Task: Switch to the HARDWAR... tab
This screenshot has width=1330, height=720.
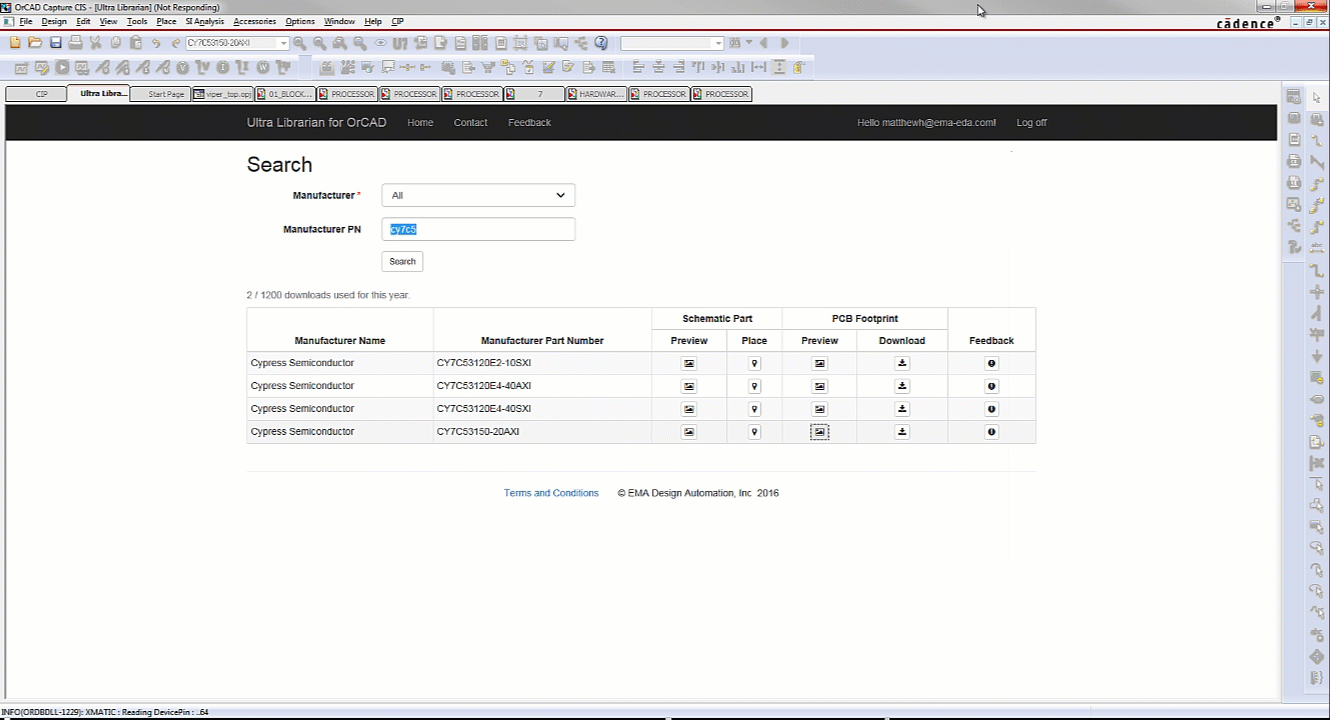Action: (x=597, y=94)
